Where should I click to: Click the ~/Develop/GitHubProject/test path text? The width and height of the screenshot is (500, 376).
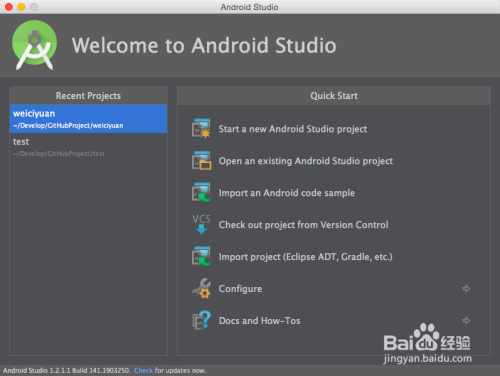pyautogui.click(x=59, y=154)
